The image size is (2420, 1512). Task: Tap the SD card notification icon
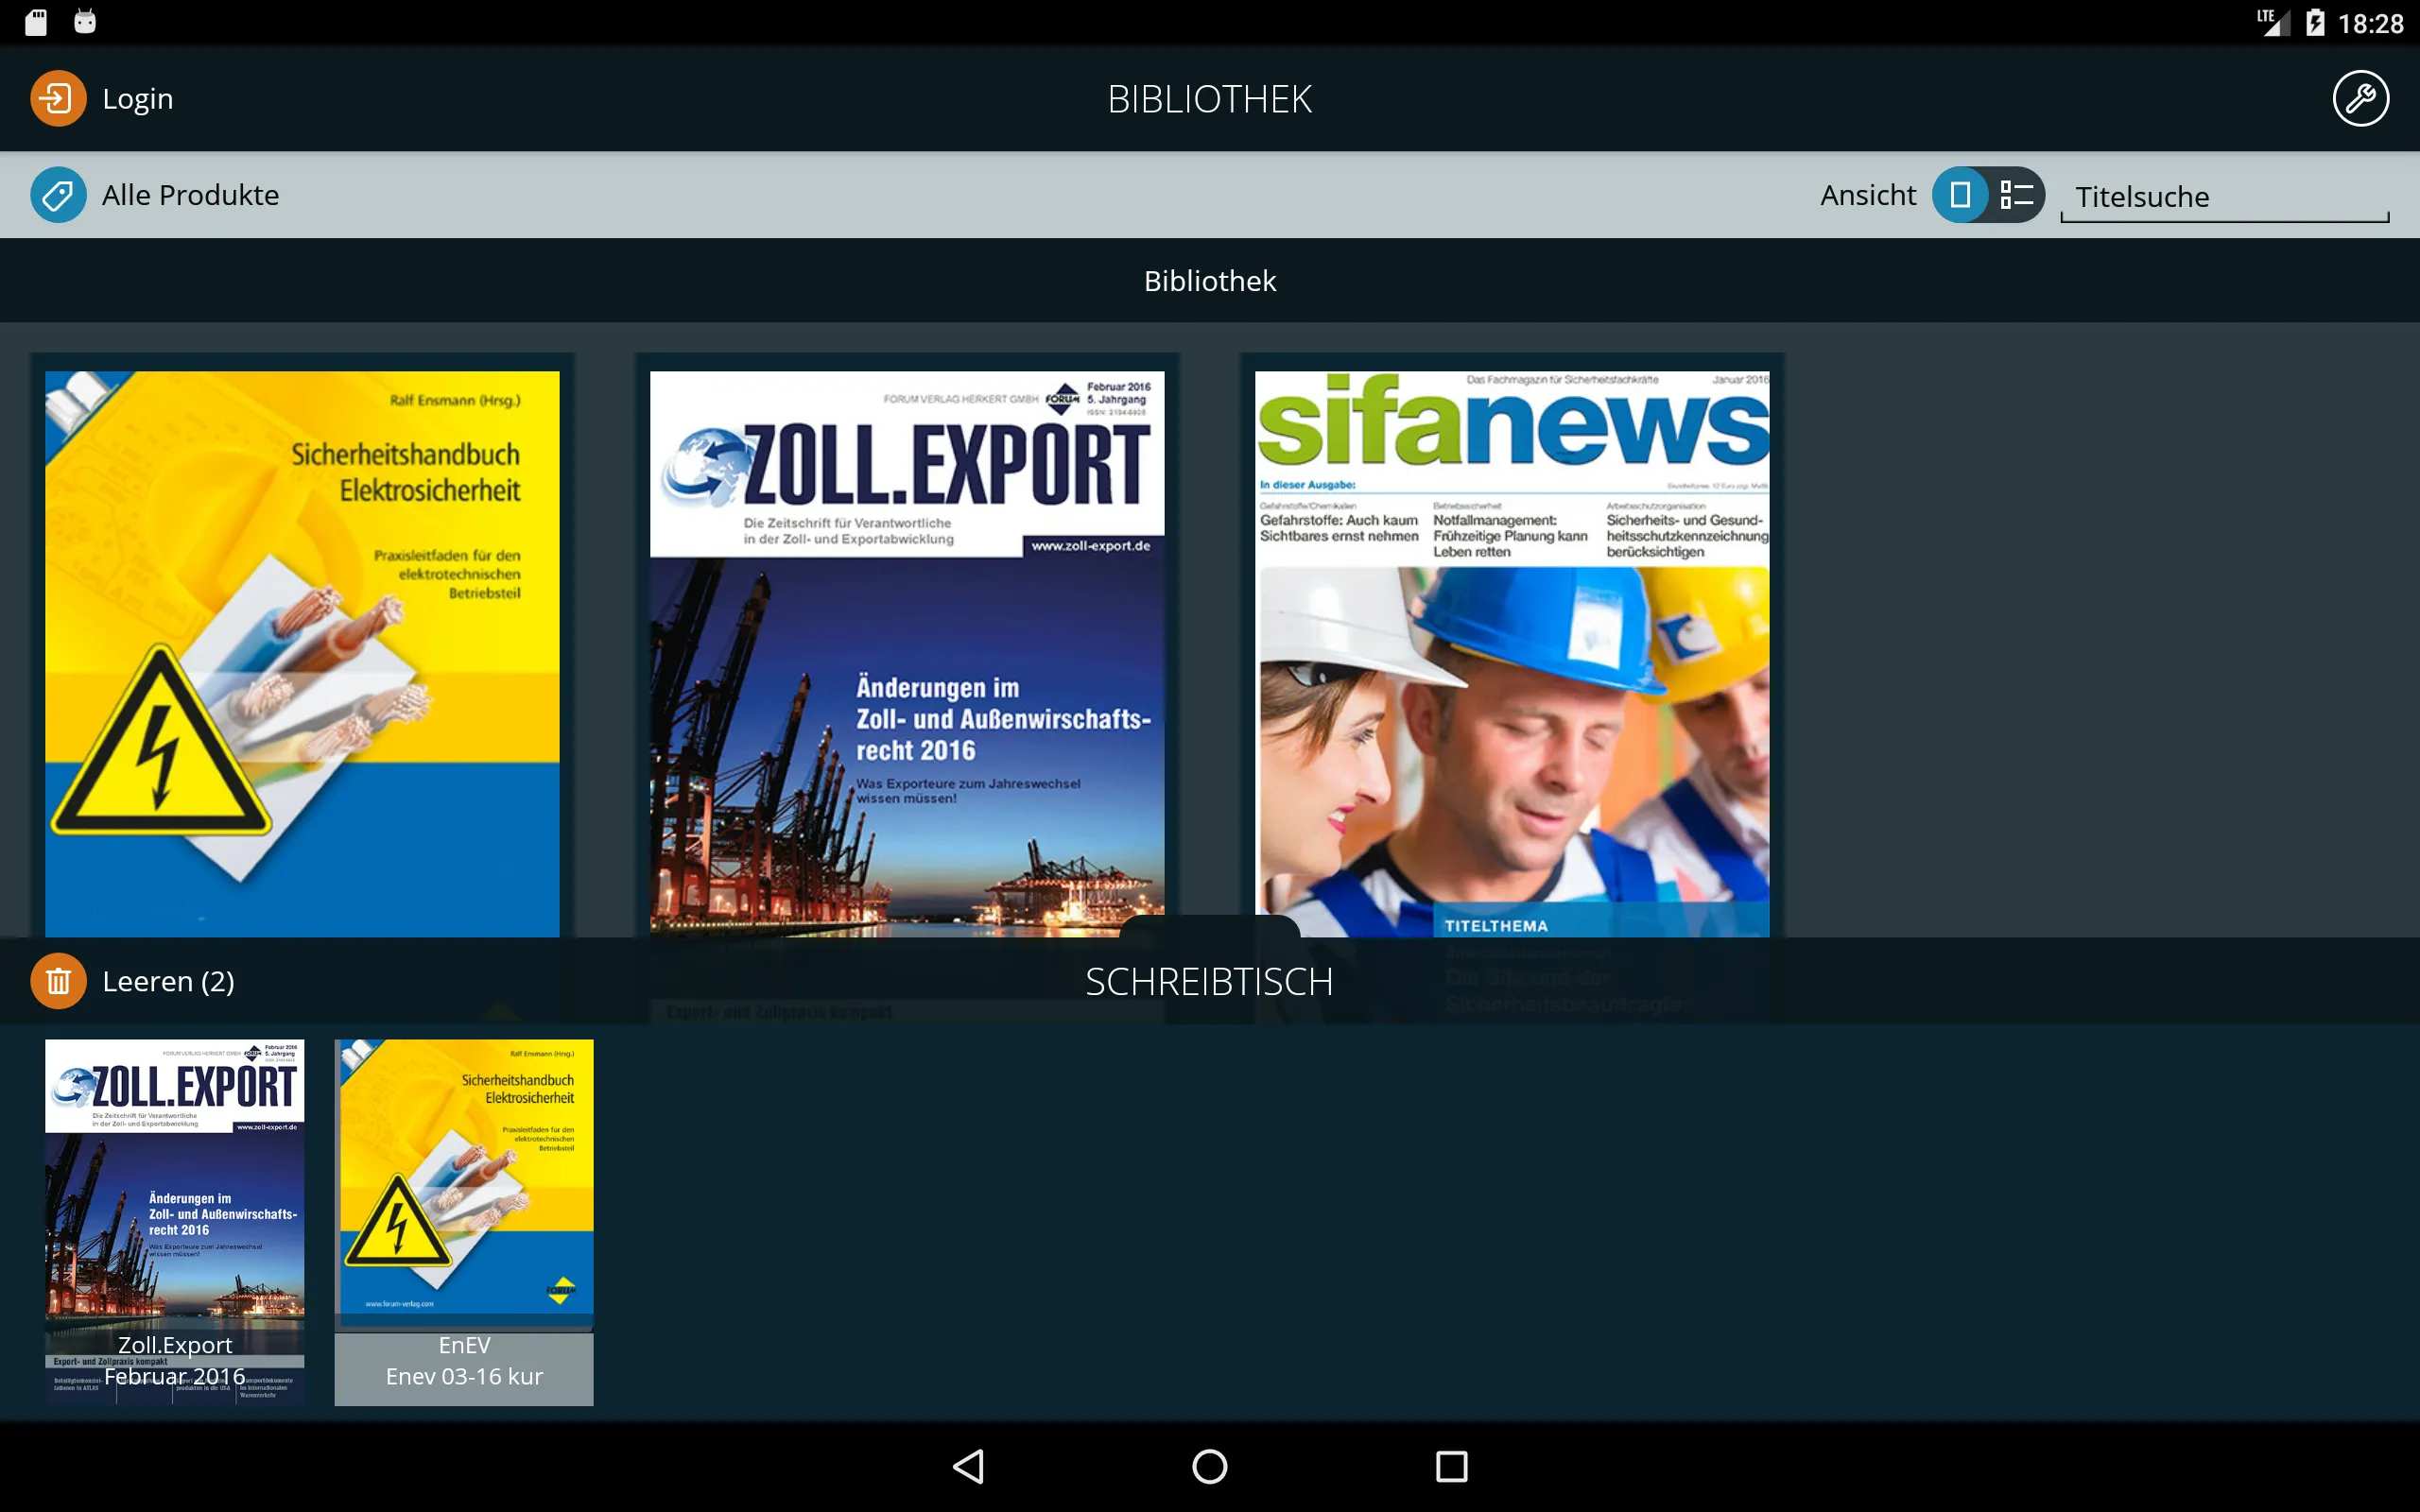click(x=36, y=22)
